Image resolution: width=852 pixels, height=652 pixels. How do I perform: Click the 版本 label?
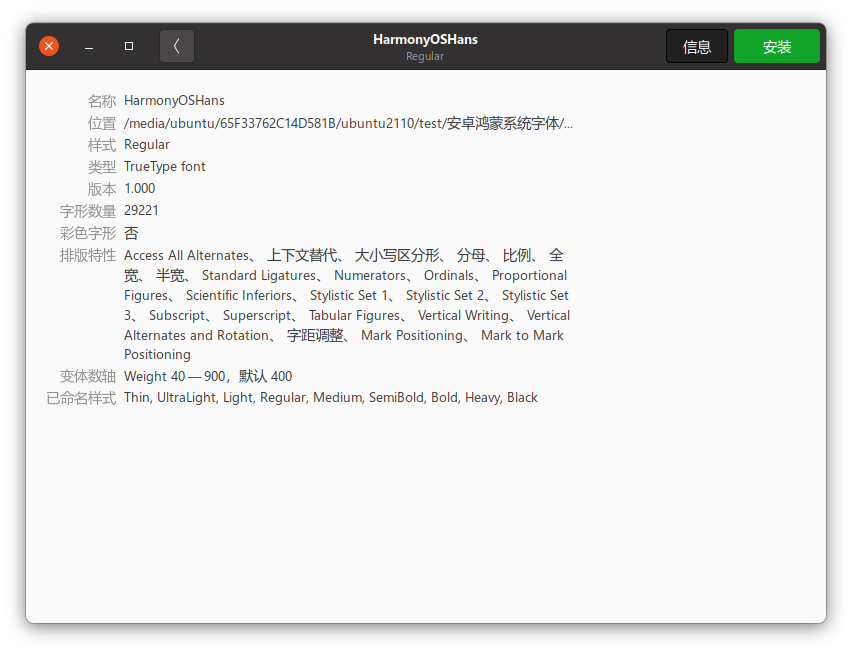point(102,189)
